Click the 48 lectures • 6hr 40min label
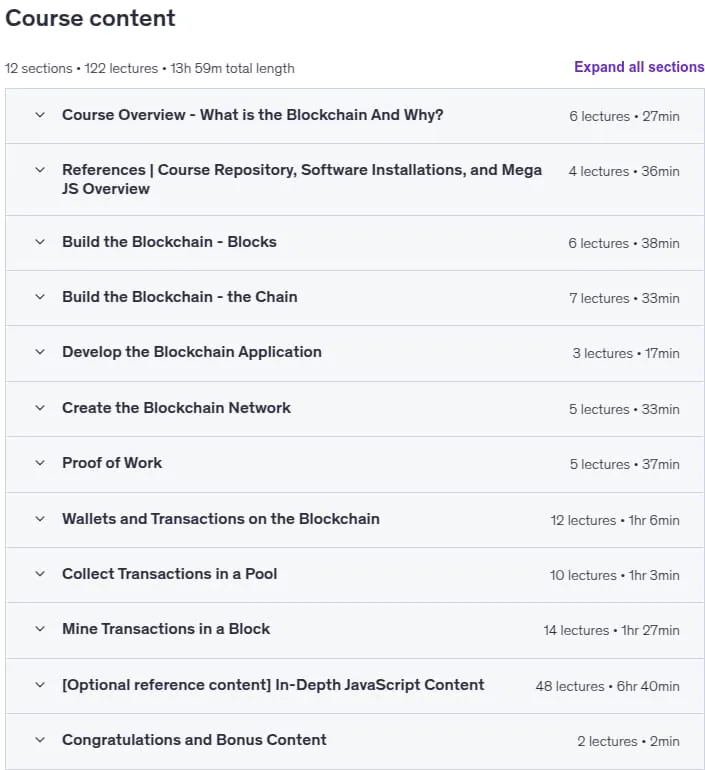This screenshot has width=705, height=770. point(607,686)
